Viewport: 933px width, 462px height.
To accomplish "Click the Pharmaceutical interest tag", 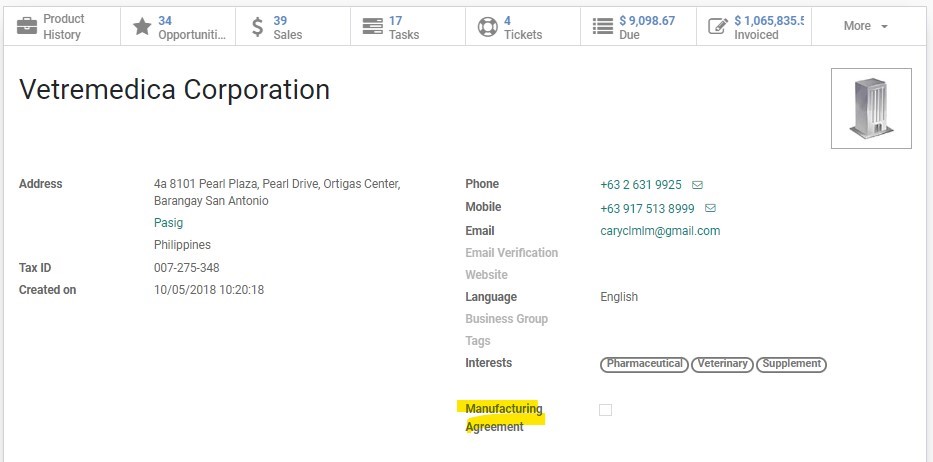I will [644, 364].
